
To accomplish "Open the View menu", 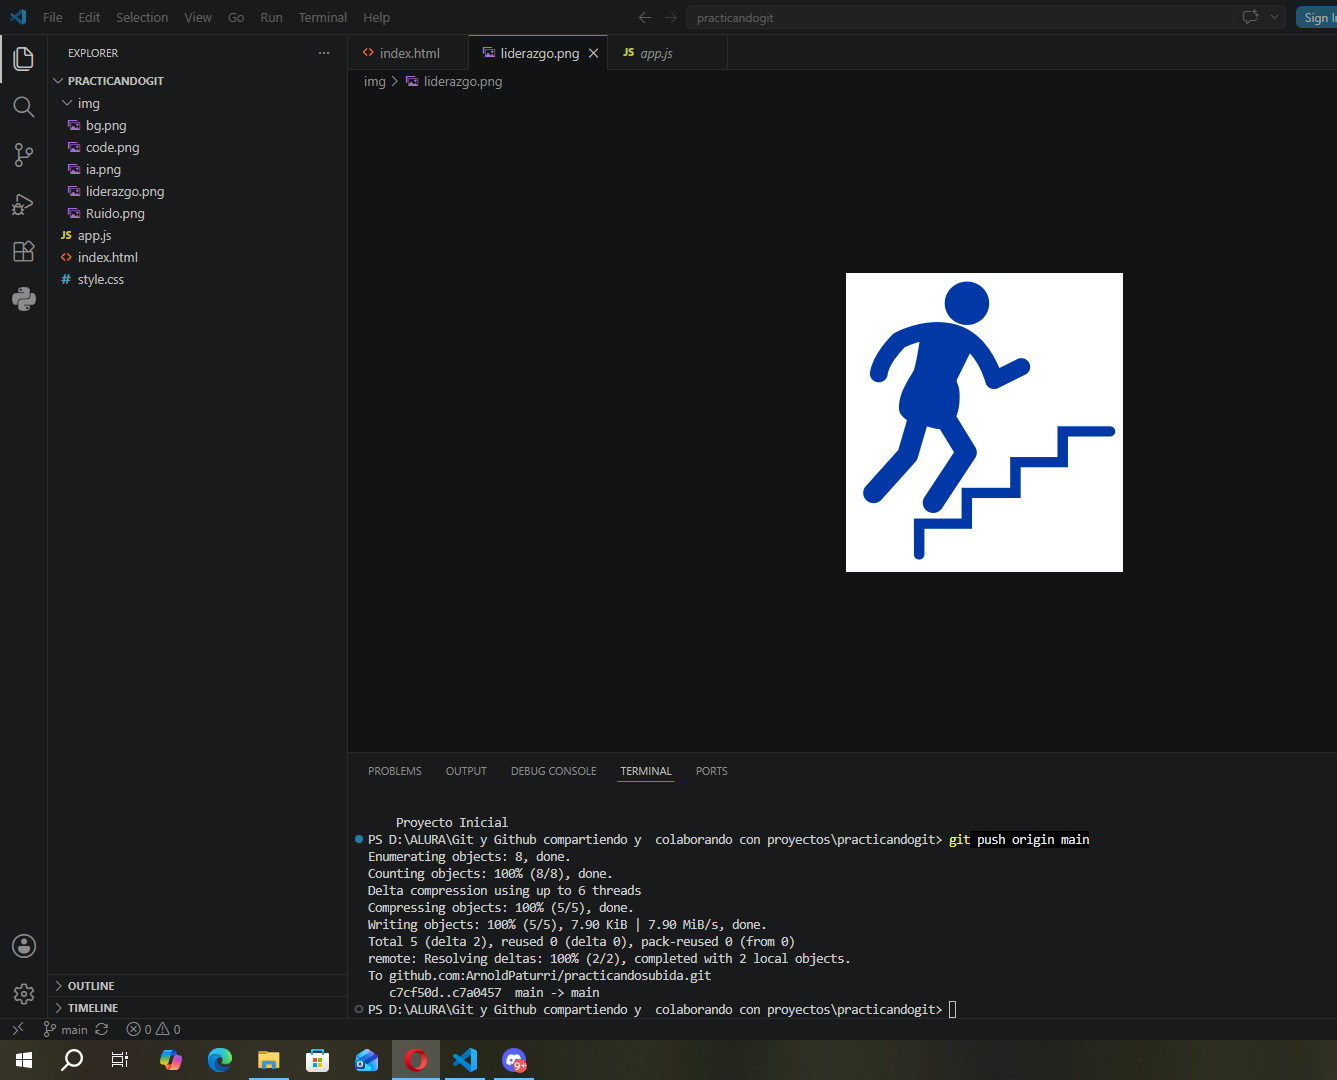I will point(198,17).
